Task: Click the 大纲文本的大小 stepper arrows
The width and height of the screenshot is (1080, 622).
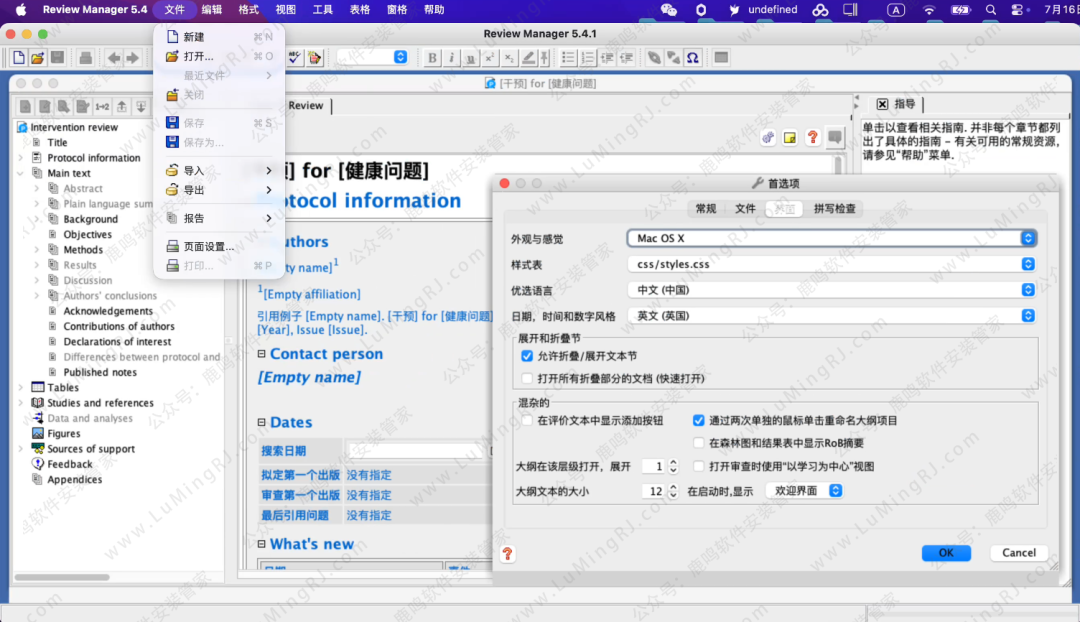Action: [673, 492]
